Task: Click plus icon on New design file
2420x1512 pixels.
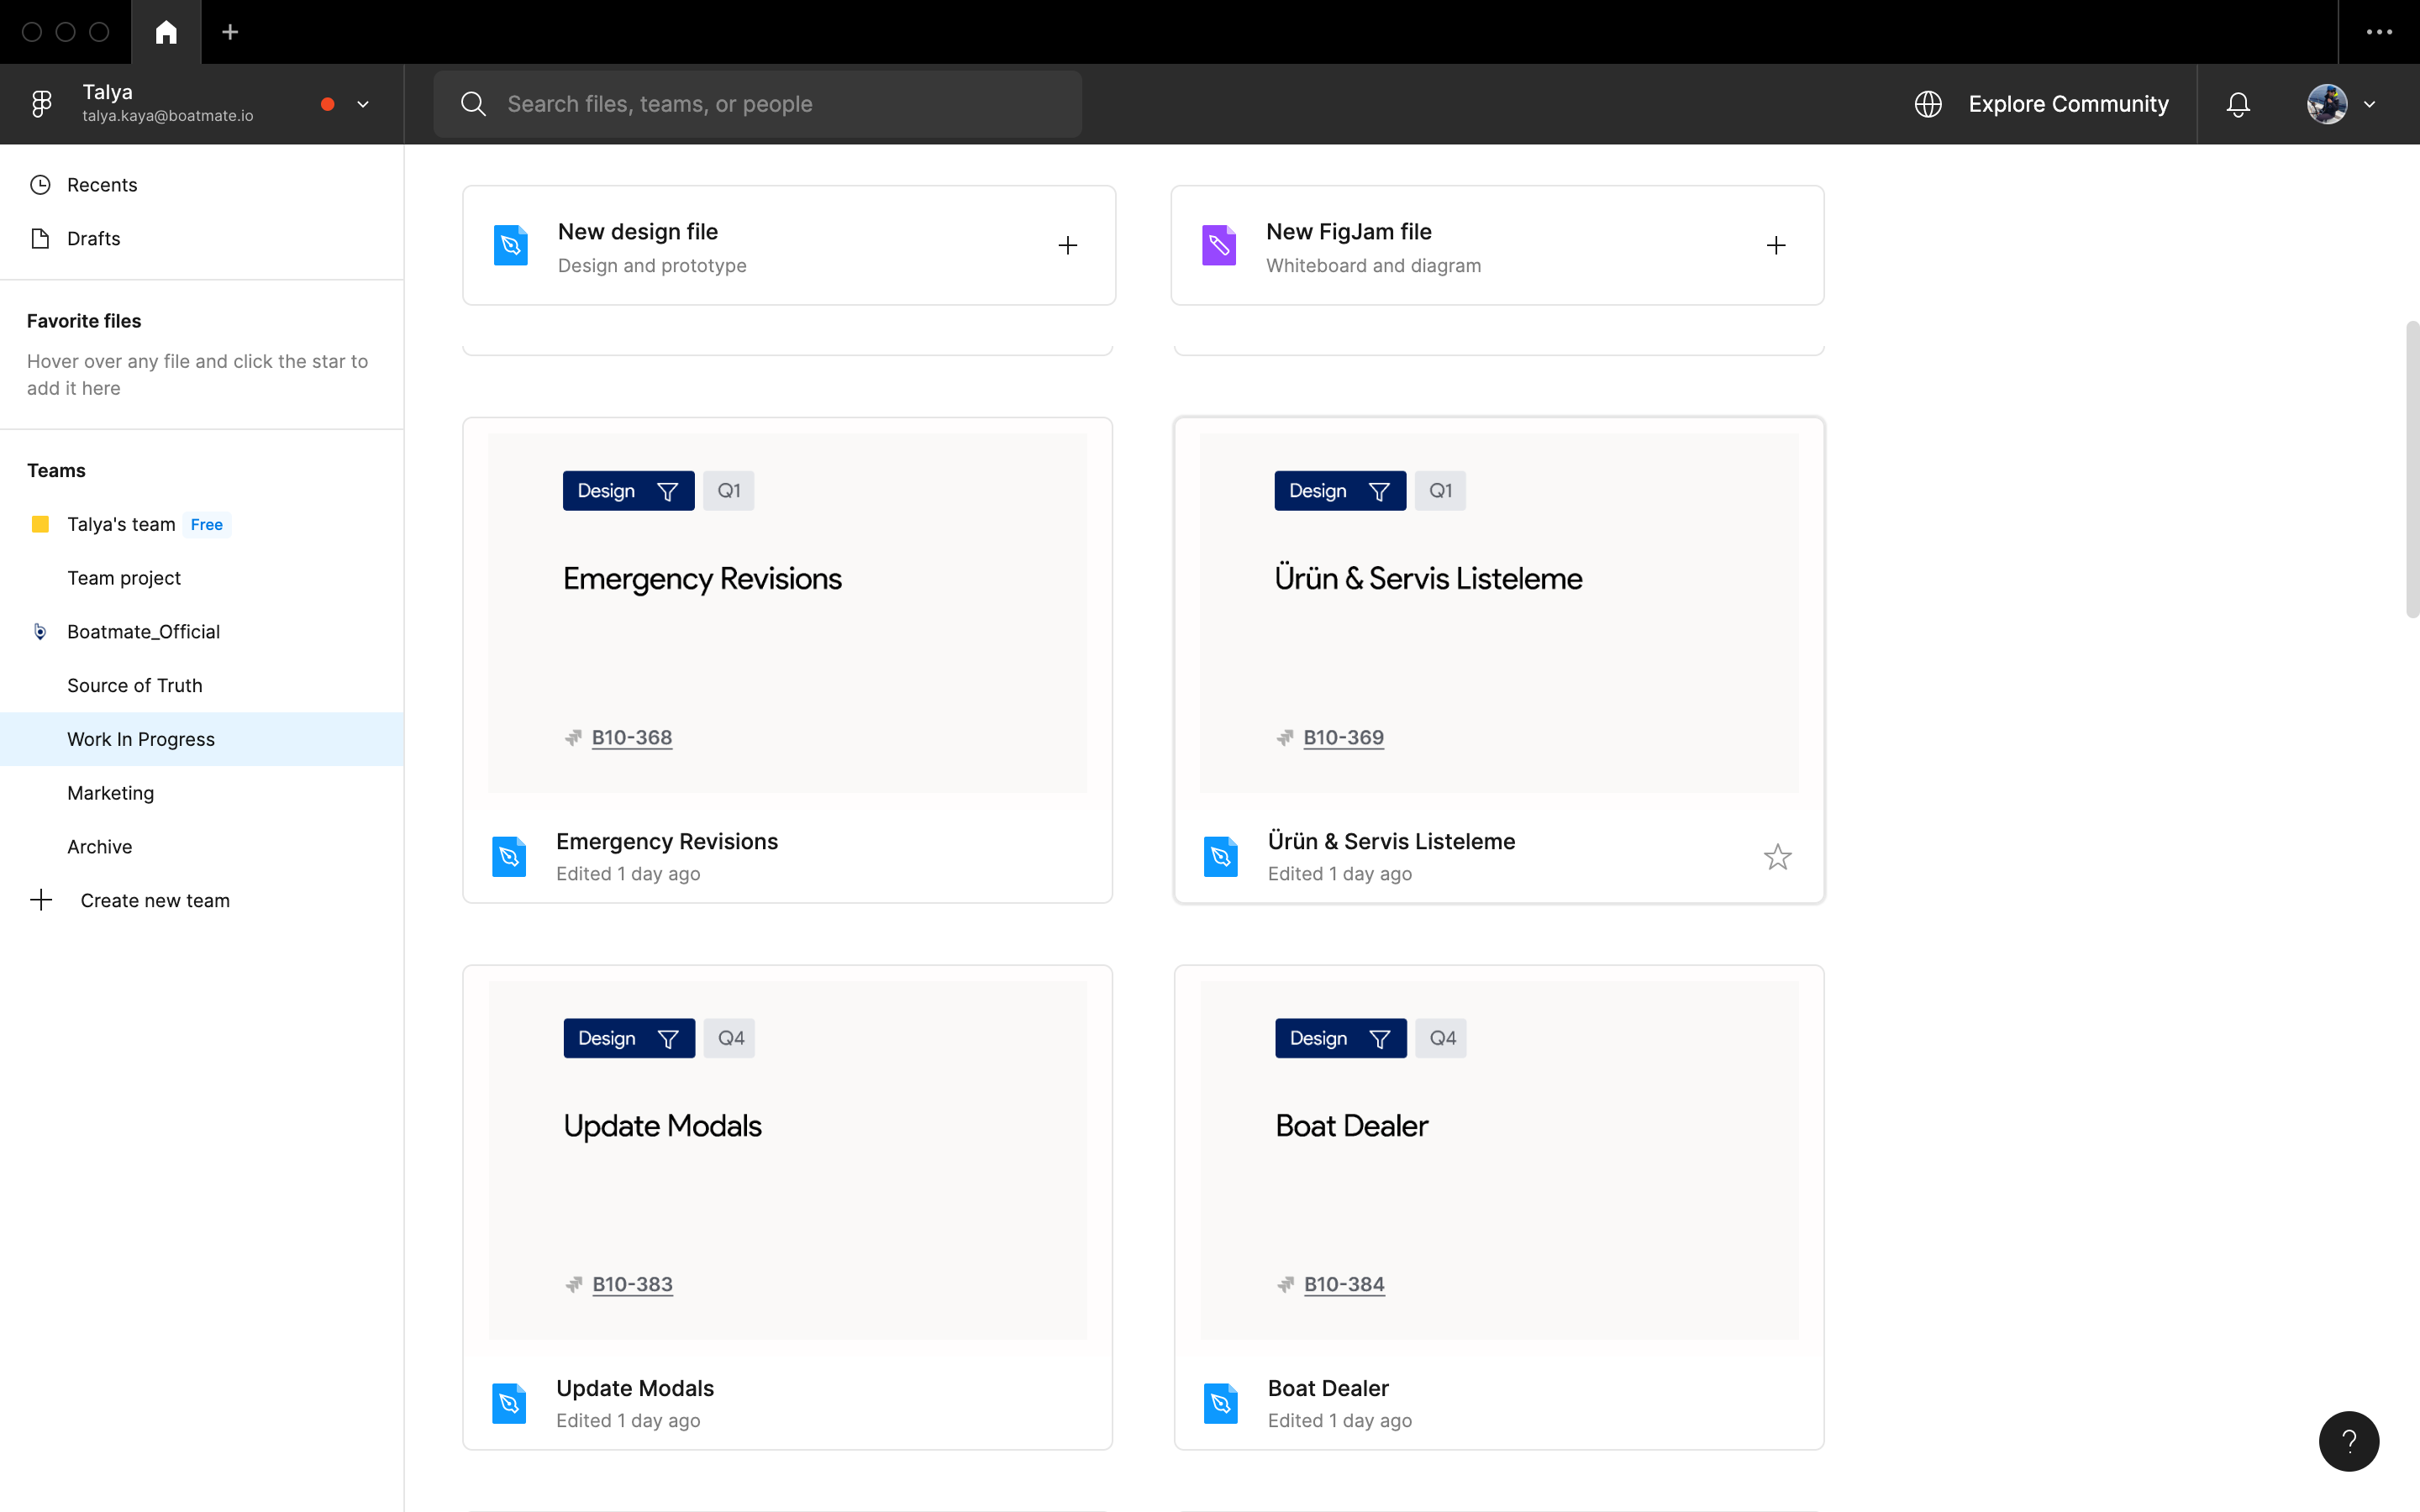Action: (1067, 245)
